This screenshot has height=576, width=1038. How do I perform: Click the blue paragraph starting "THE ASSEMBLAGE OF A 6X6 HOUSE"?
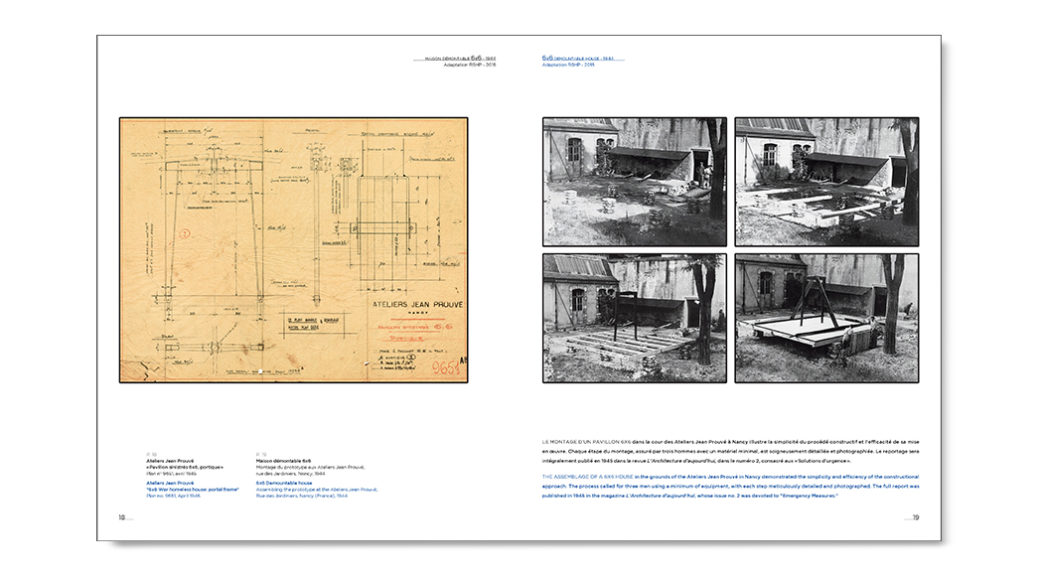(x=731, y=486)
